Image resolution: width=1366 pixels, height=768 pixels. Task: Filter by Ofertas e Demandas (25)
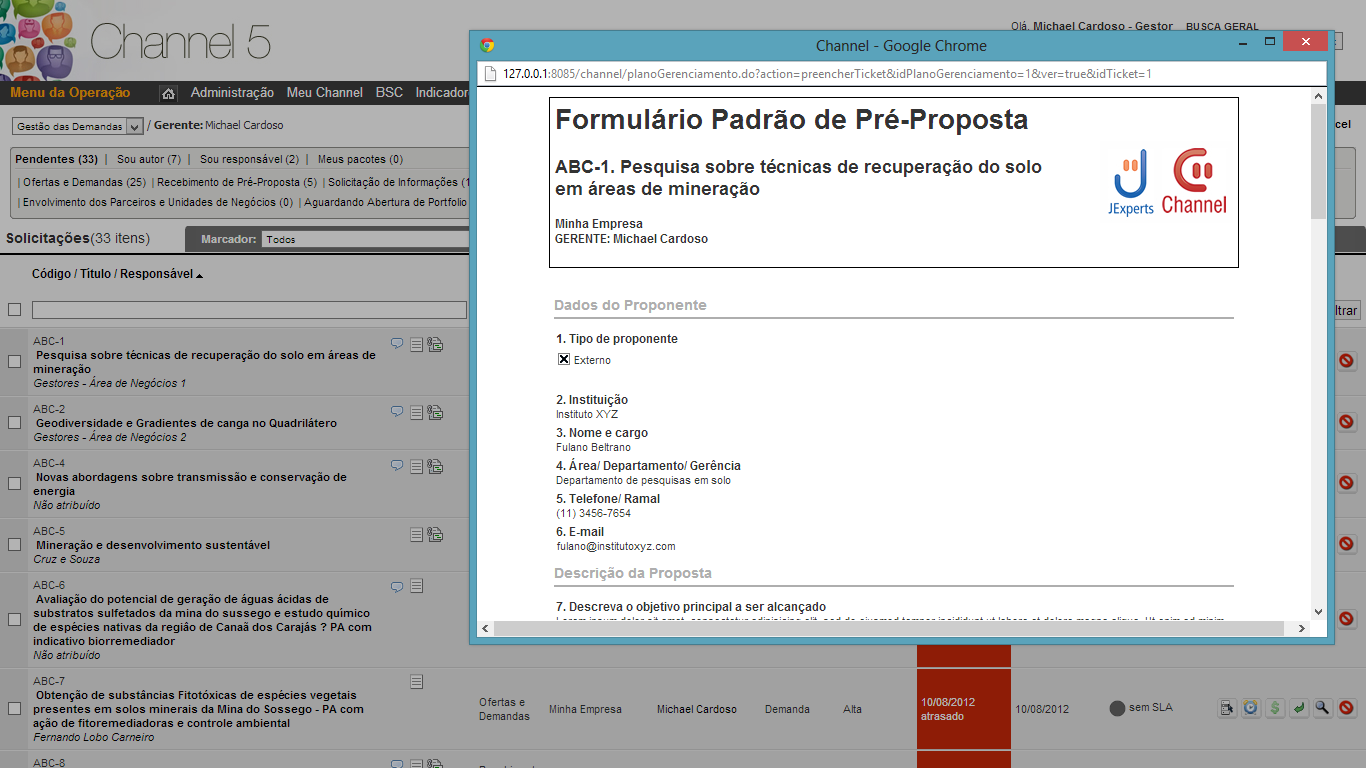(84, 182)
